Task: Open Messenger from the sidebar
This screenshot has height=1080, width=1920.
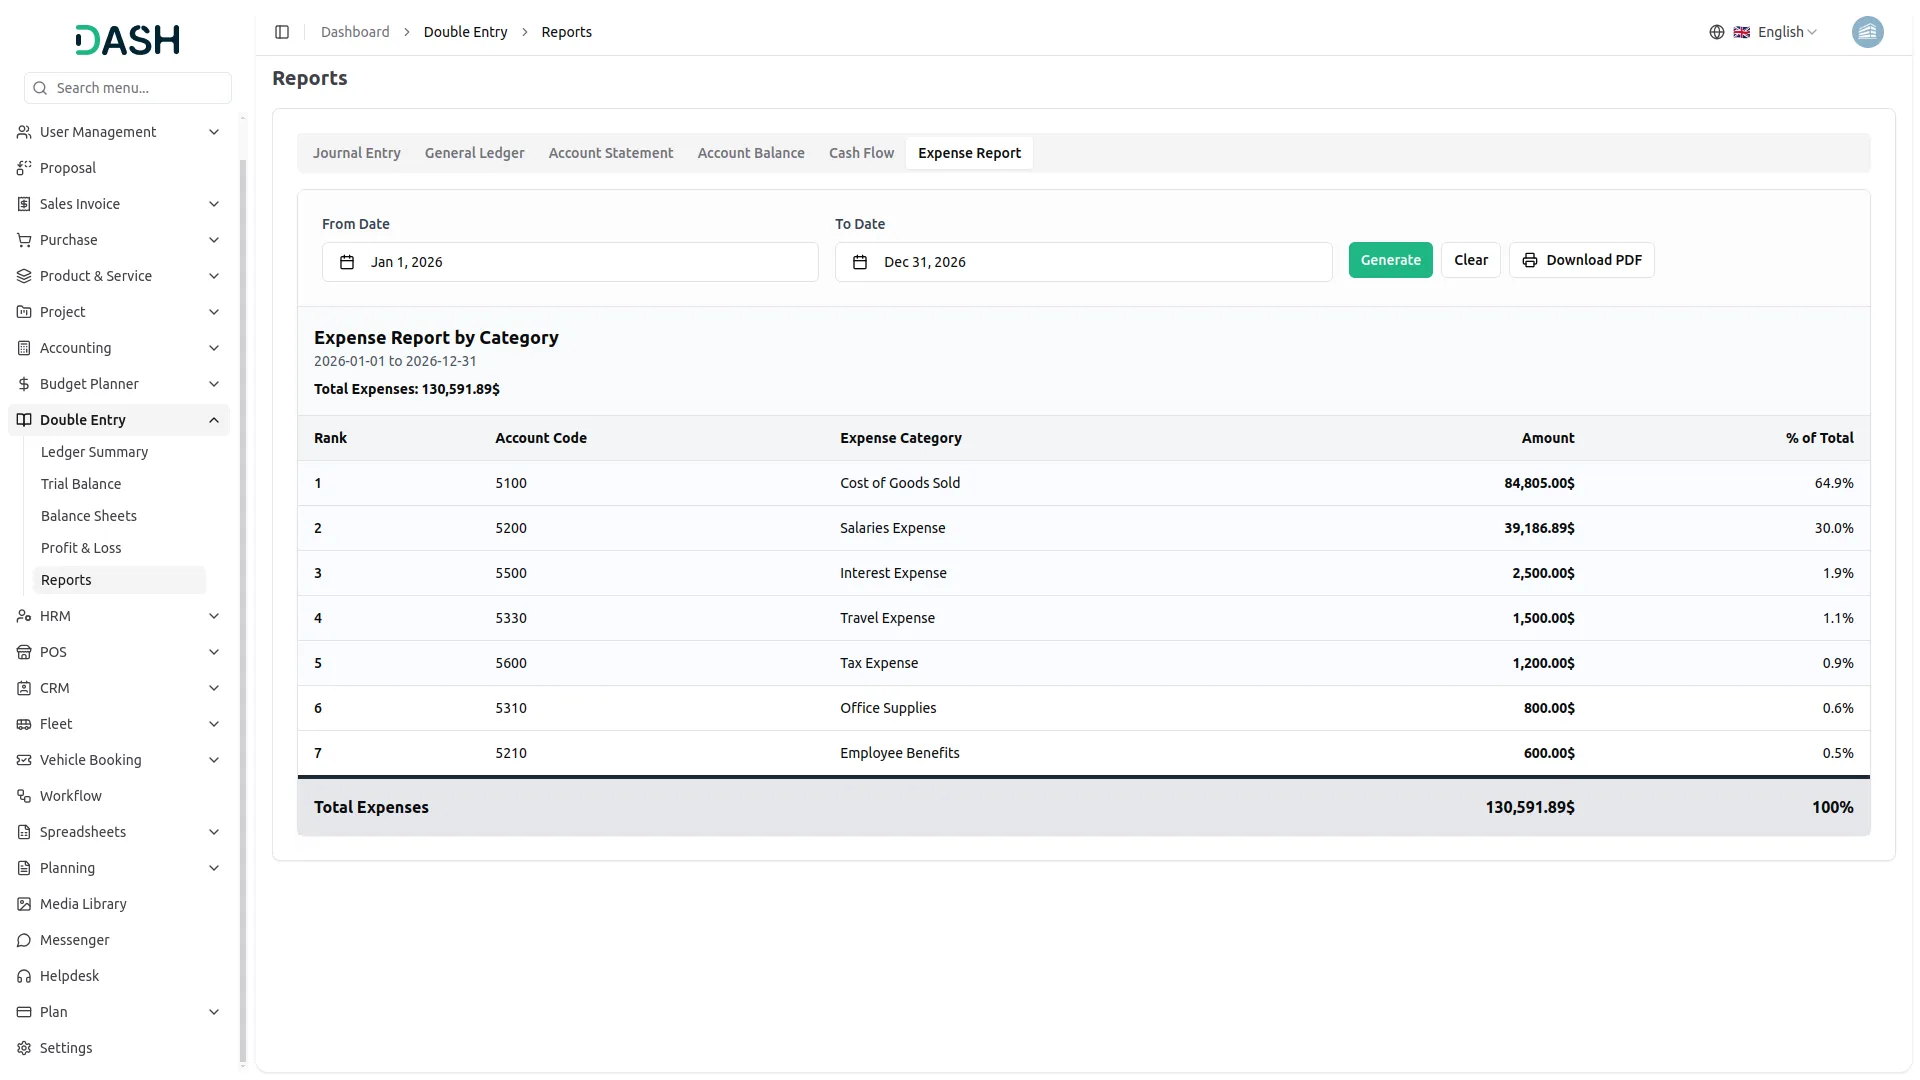Action: click(x=74, y=940)
